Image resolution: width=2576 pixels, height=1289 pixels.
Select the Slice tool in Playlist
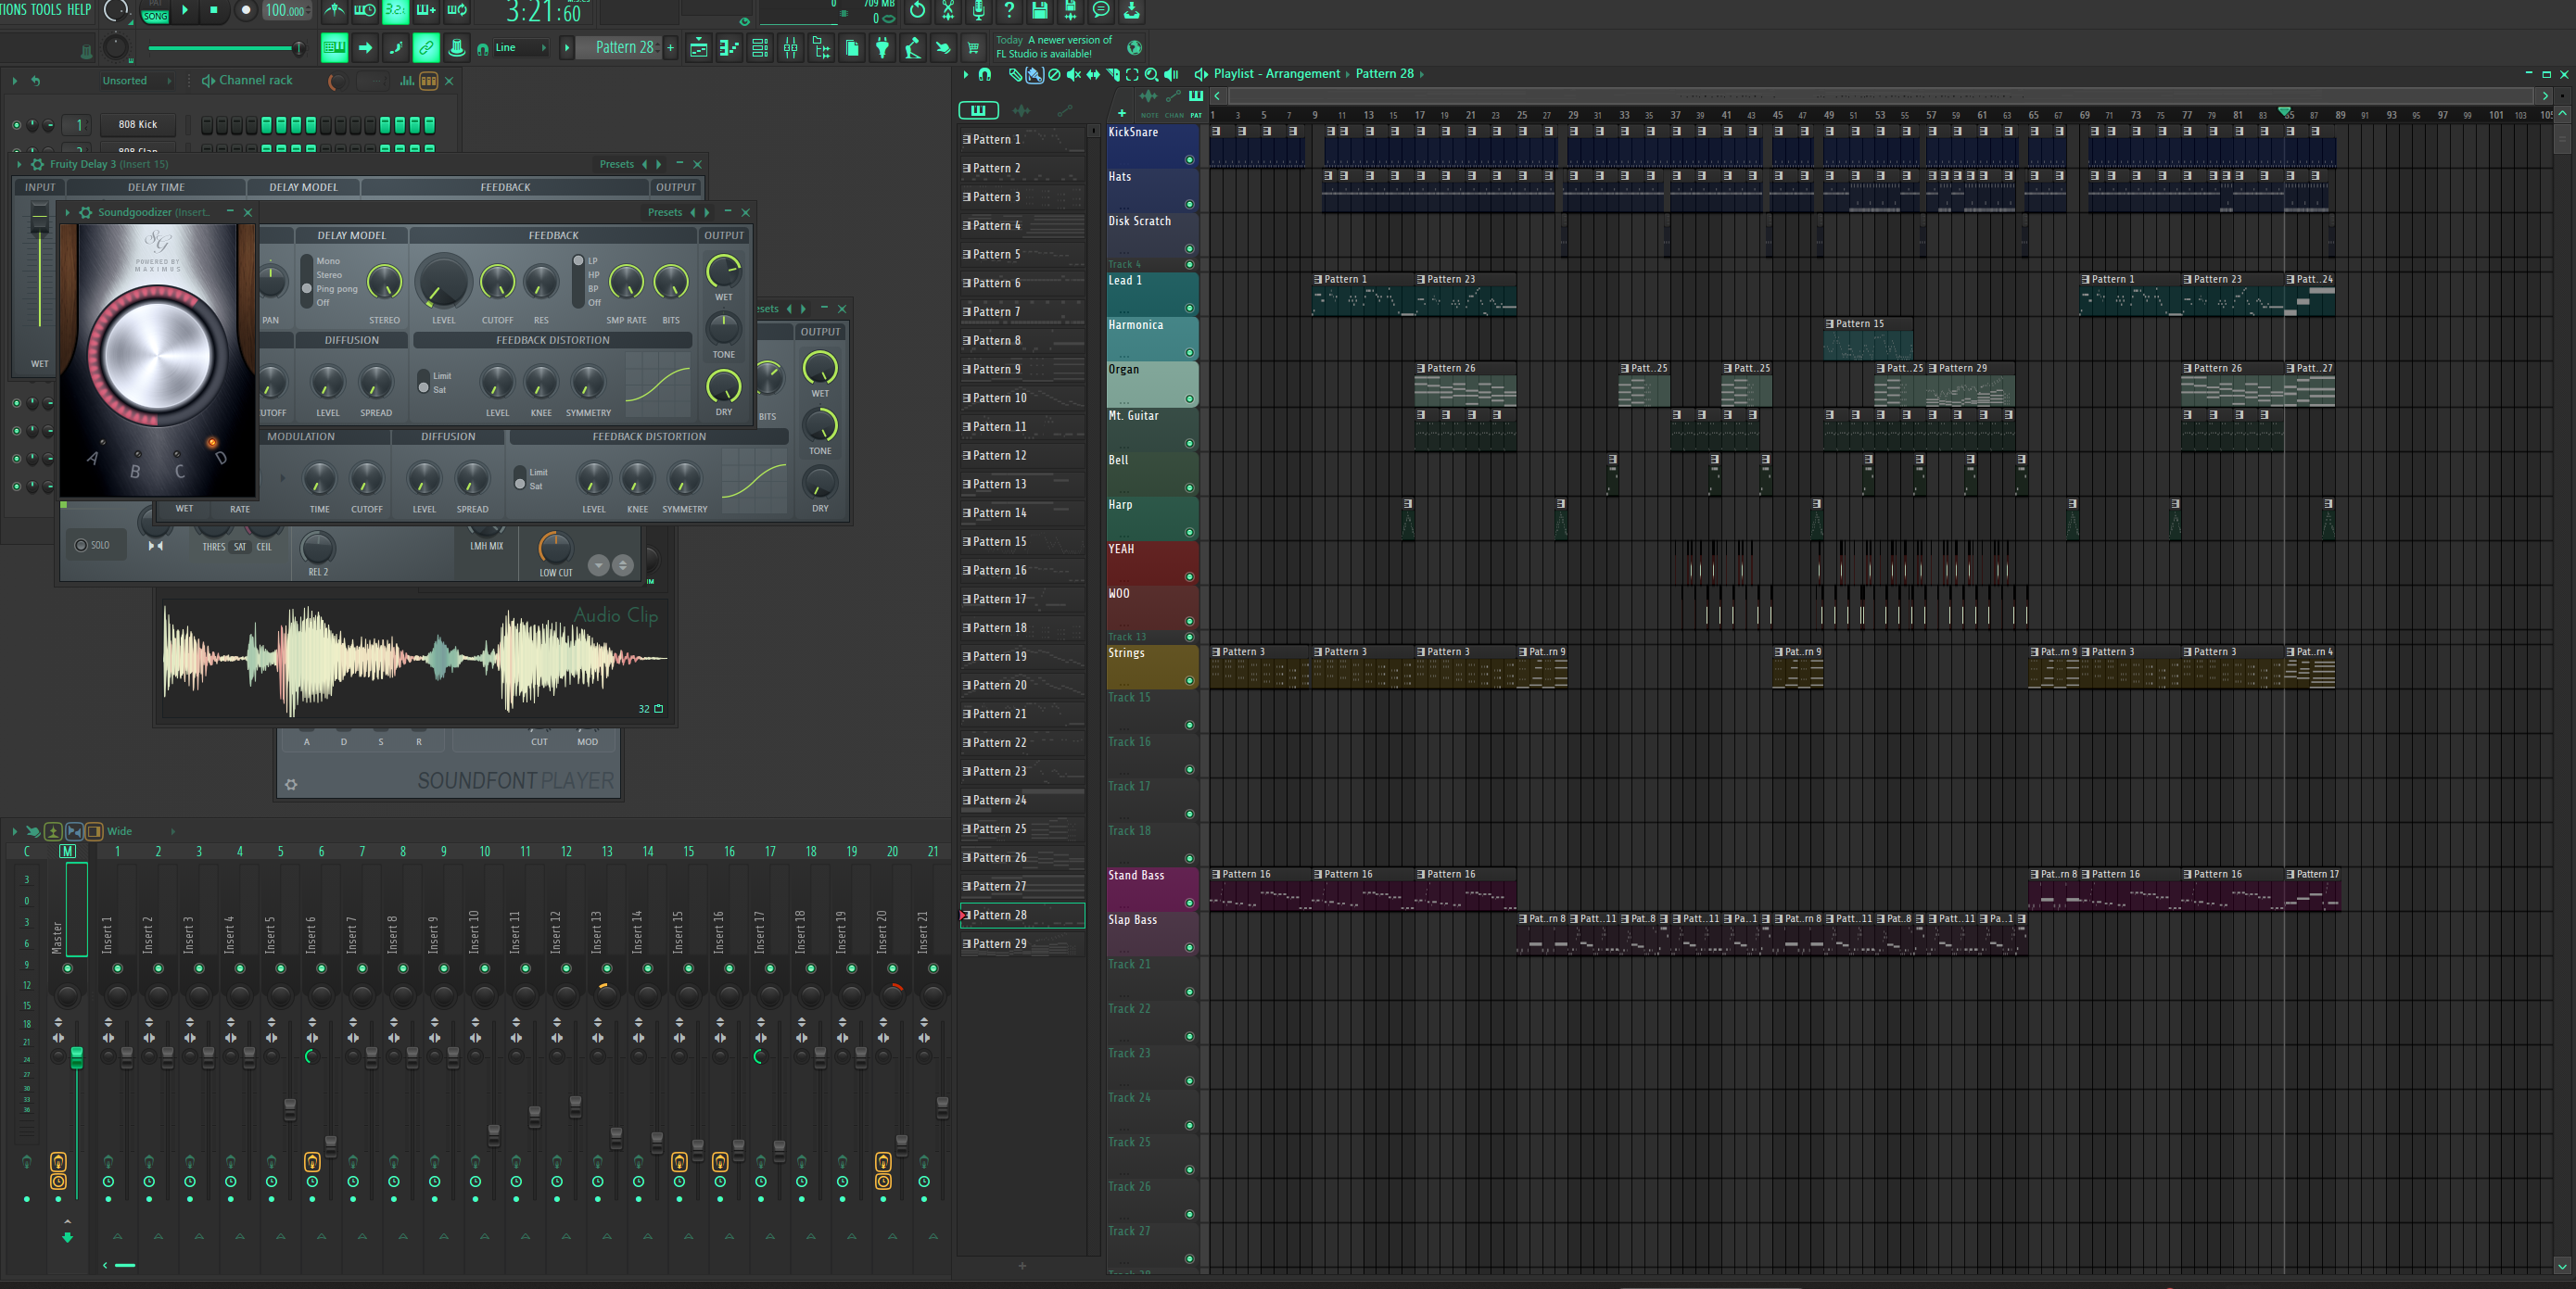[1112, 74]
